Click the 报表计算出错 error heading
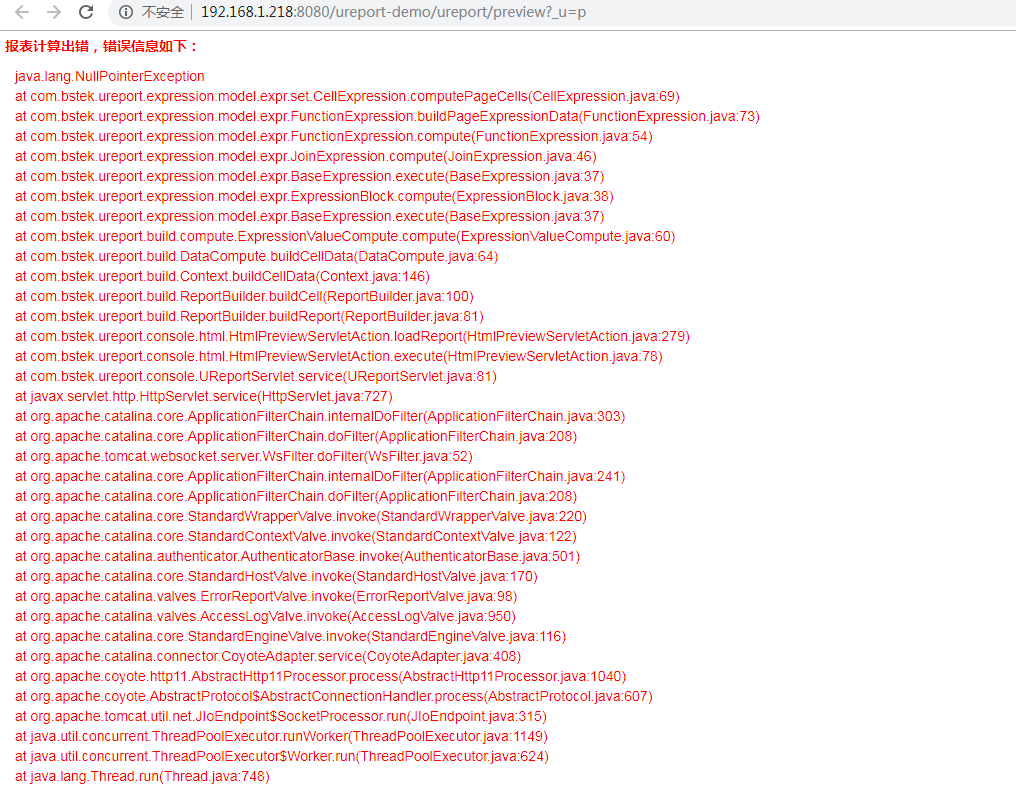This screenshot has height=792, width=1016. point(107,45)
